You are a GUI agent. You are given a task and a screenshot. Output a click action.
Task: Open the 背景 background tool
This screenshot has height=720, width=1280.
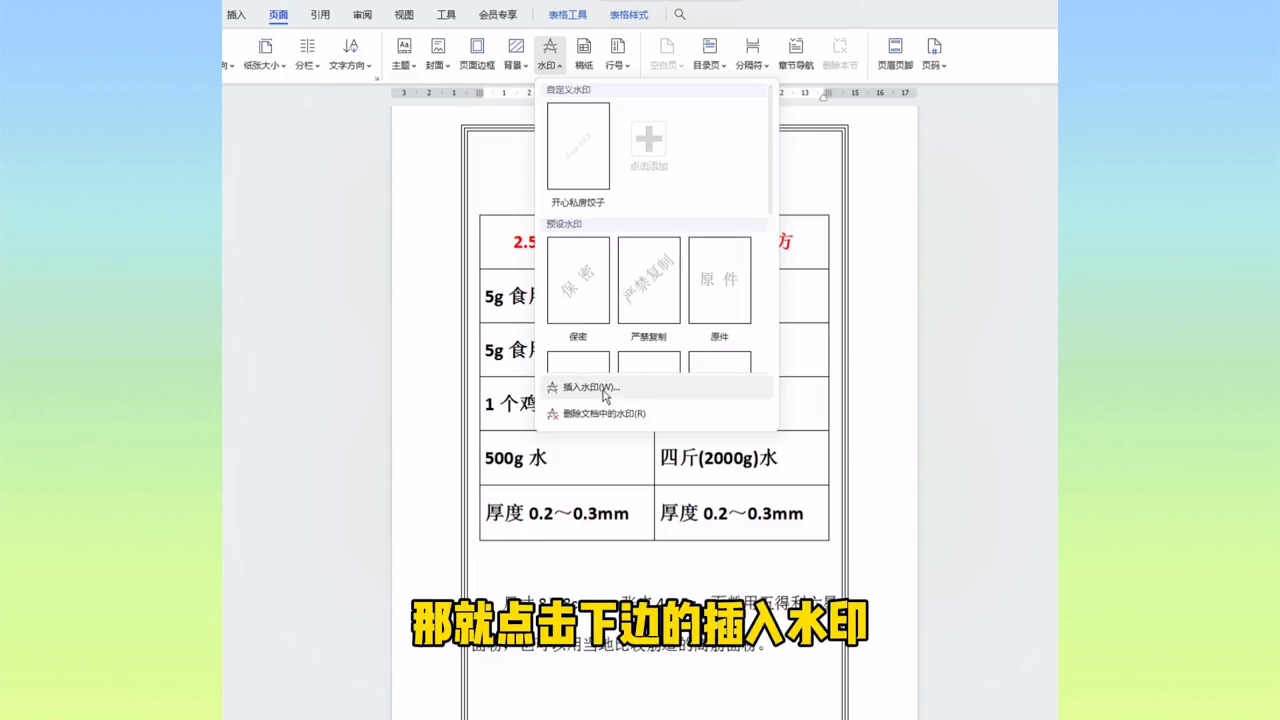tap(516, 55)
